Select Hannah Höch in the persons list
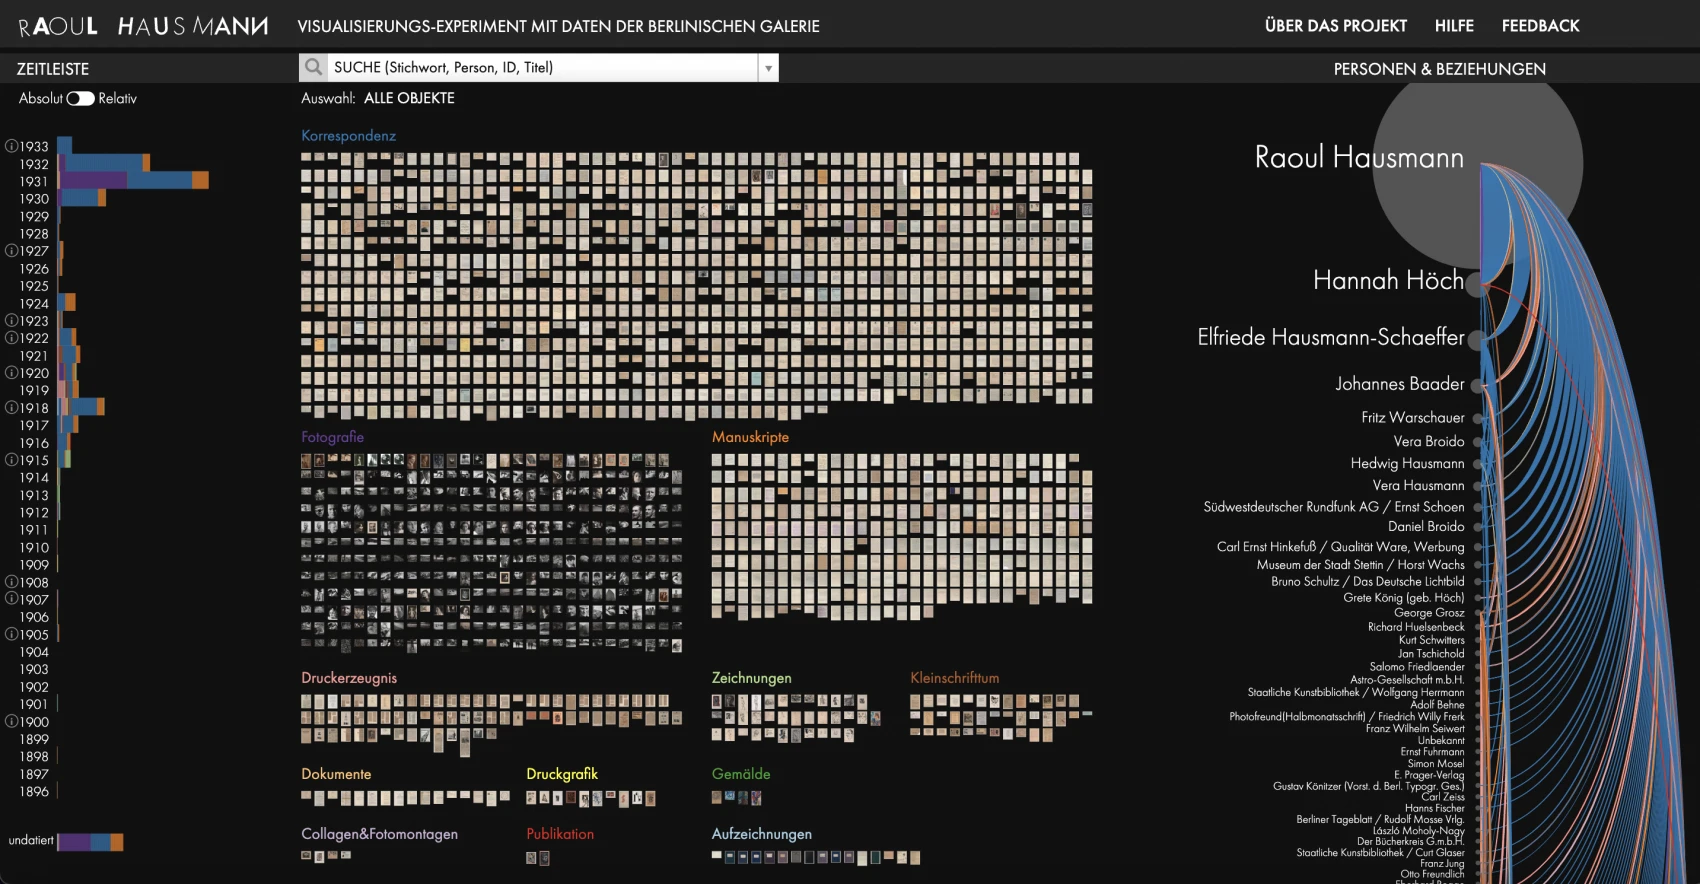The width and height of the screenshot is (1700, 884). pyautogui.click(x=1387, y=280)
